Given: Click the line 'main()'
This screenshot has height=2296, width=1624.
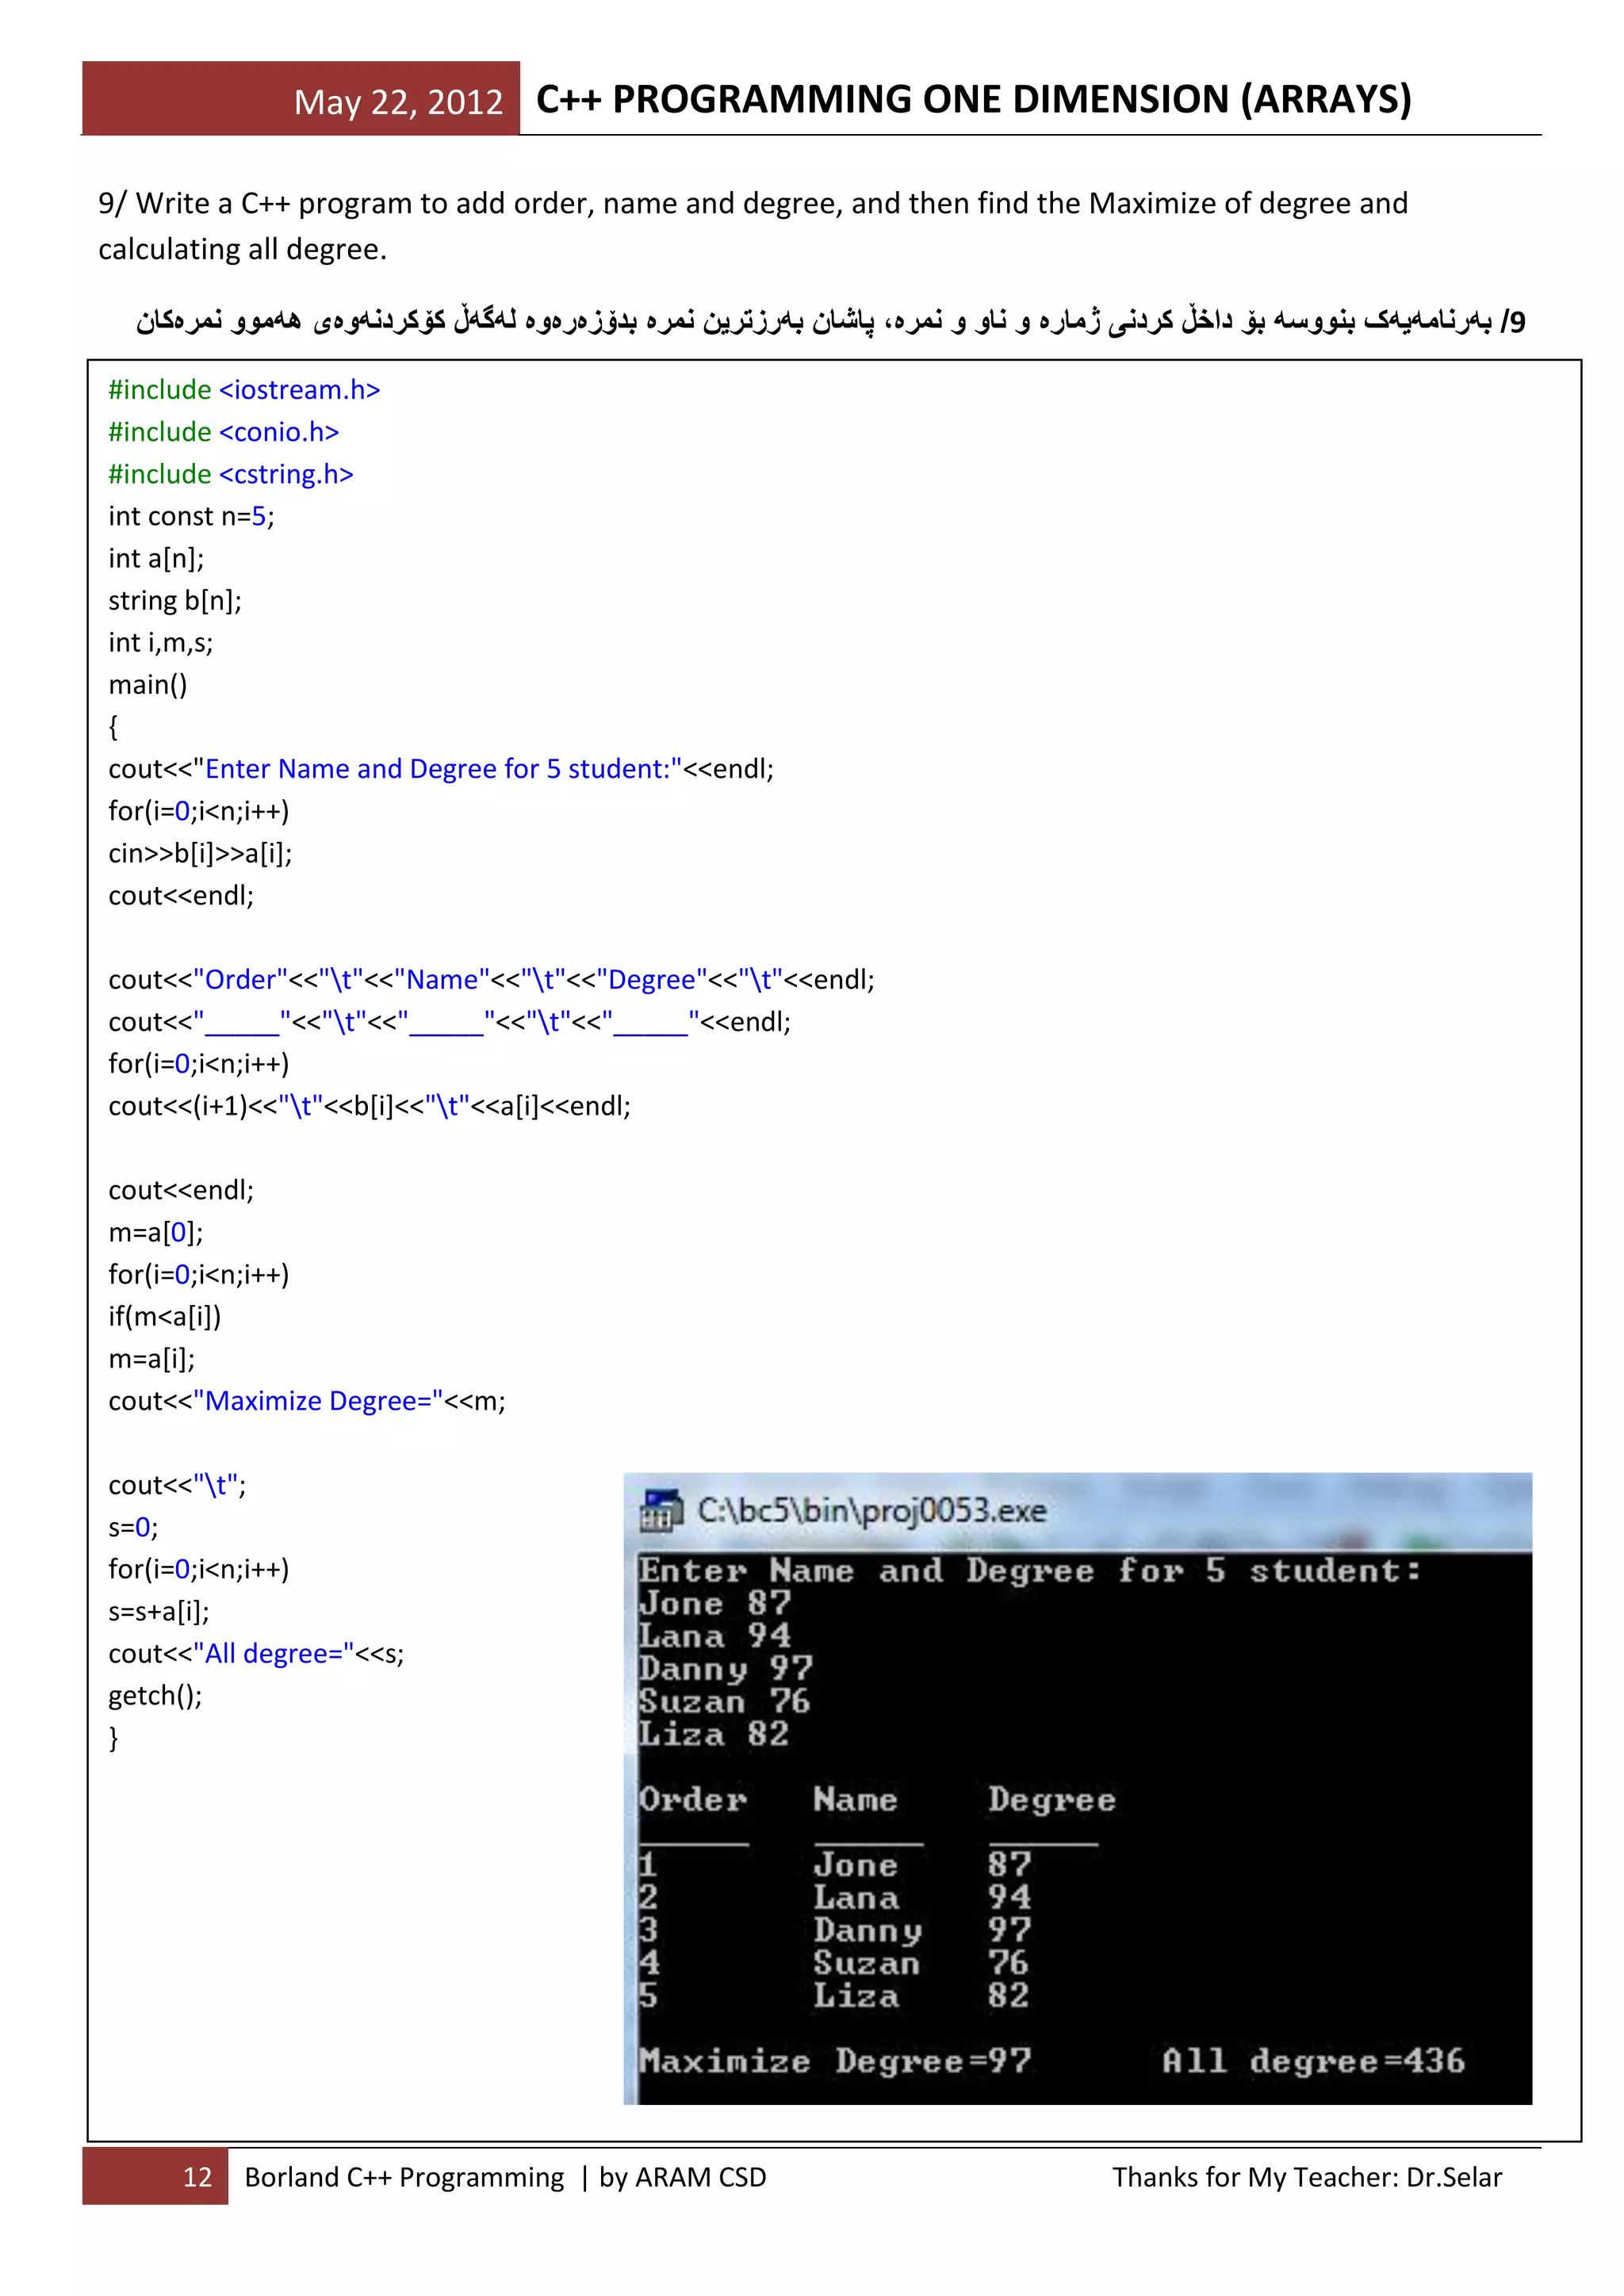Looking at the screenshot, I should (148, 685).
